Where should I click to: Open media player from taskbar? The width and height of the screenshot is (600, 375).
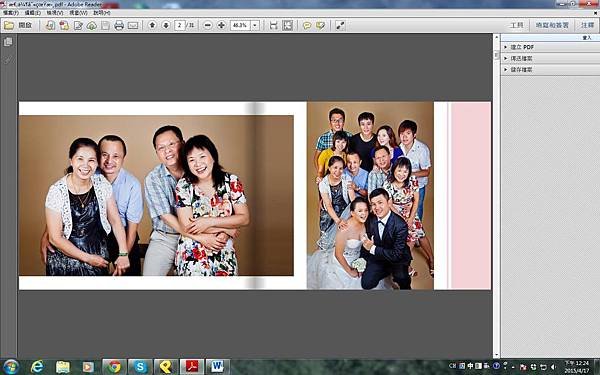[x=88, y=367]
